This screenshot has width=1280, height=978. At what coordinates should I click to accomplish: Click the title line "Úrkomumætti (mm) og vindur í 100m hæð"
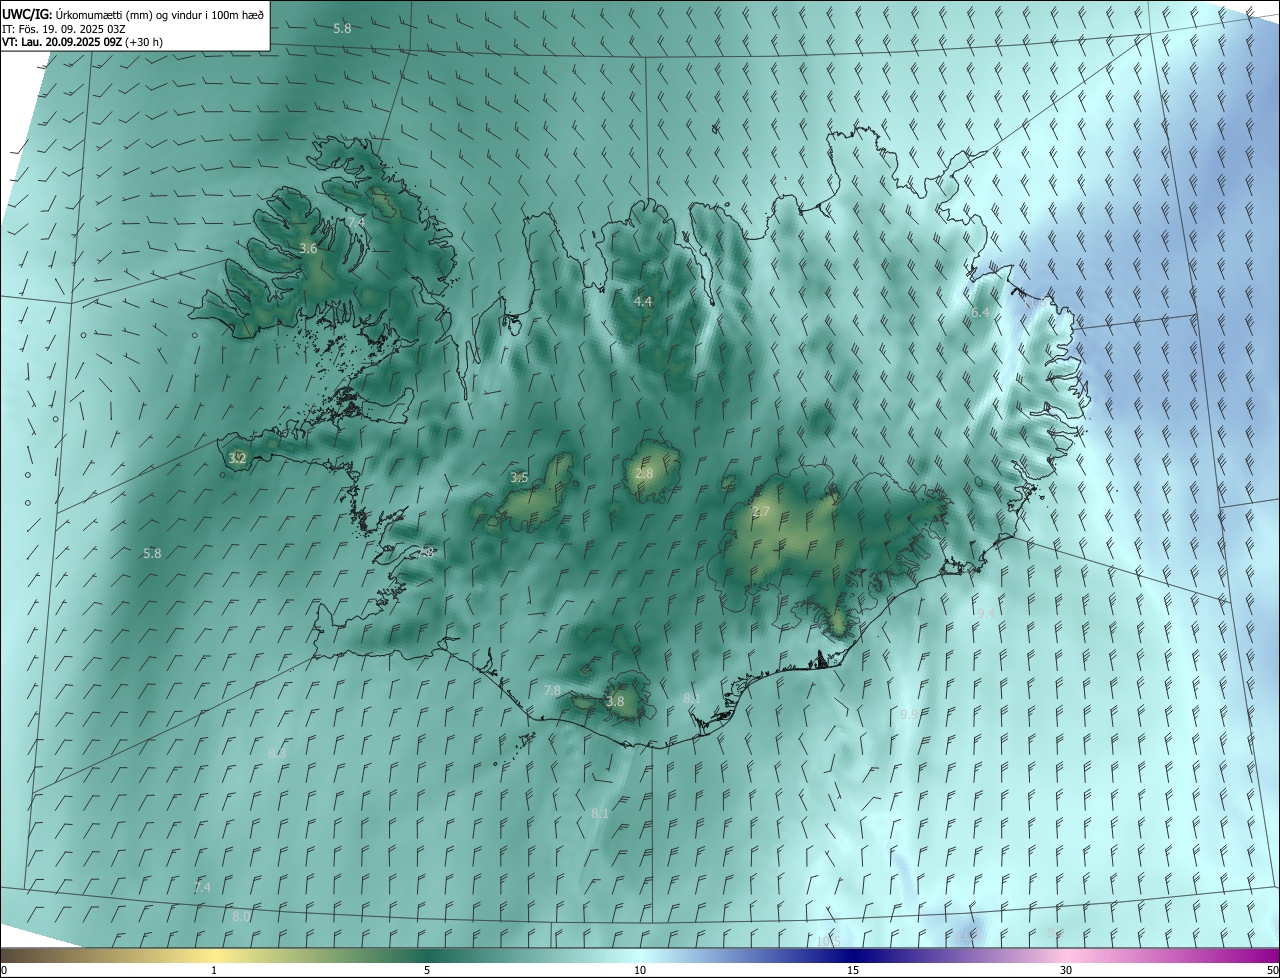click(x=160, y=14)
